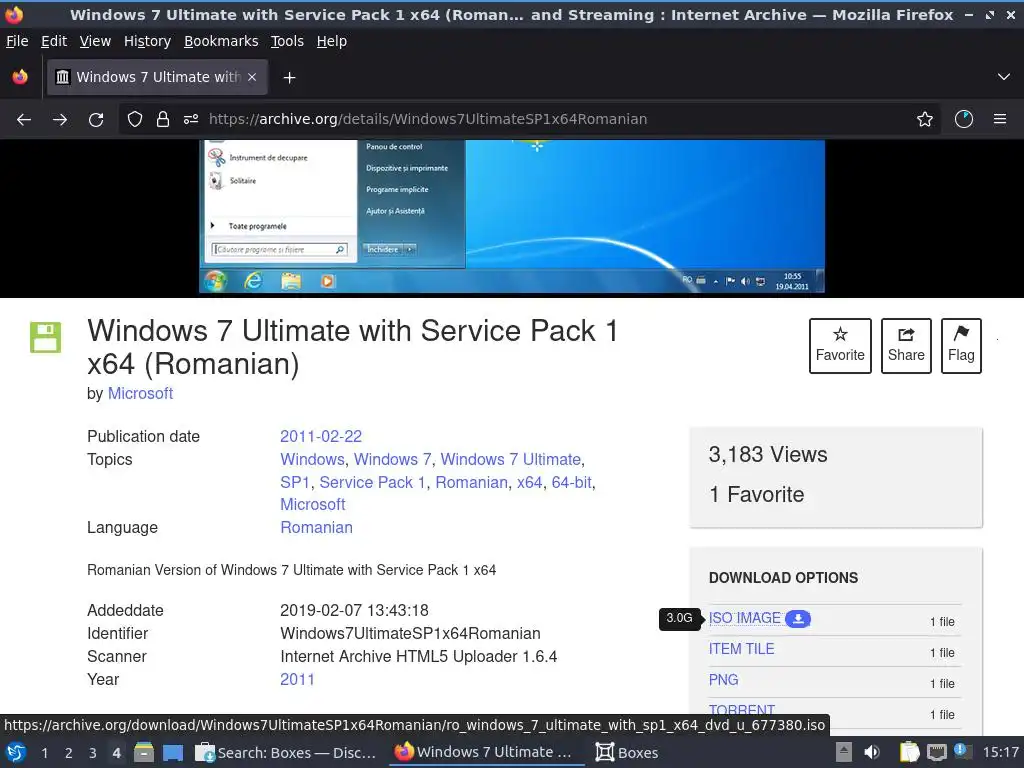Click the ISO IMAGE download arrow icon

[798, 618]
